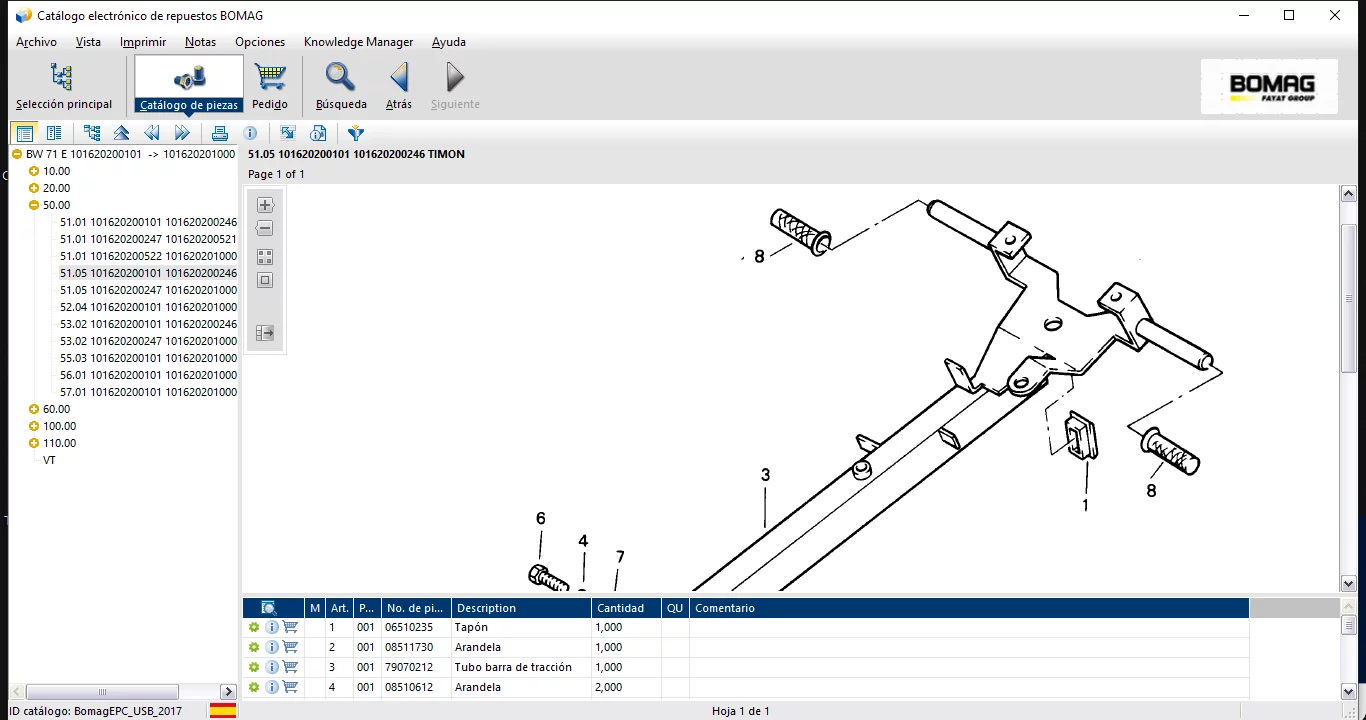Open the Opciones menu
Image resolution: width=1366 pixels, height=720 pixels.
260,42
